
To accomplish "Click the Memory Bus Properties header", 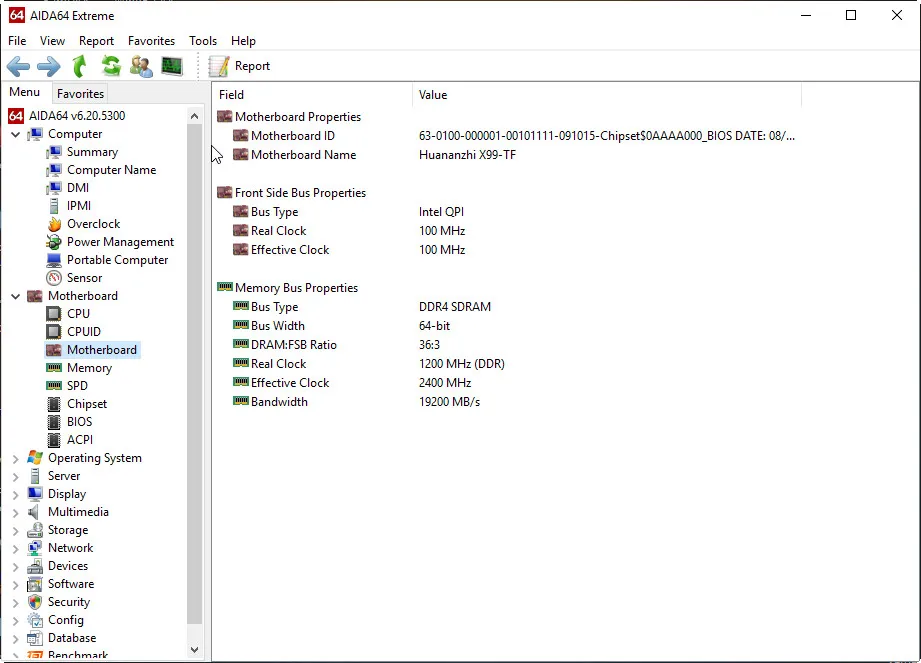I will tap(297, 288).
